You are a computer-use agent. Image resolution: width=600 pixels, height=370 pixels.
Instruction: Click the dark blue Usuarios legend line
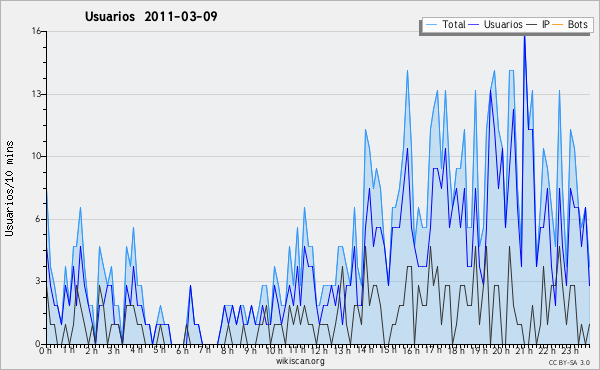point(474,25)
